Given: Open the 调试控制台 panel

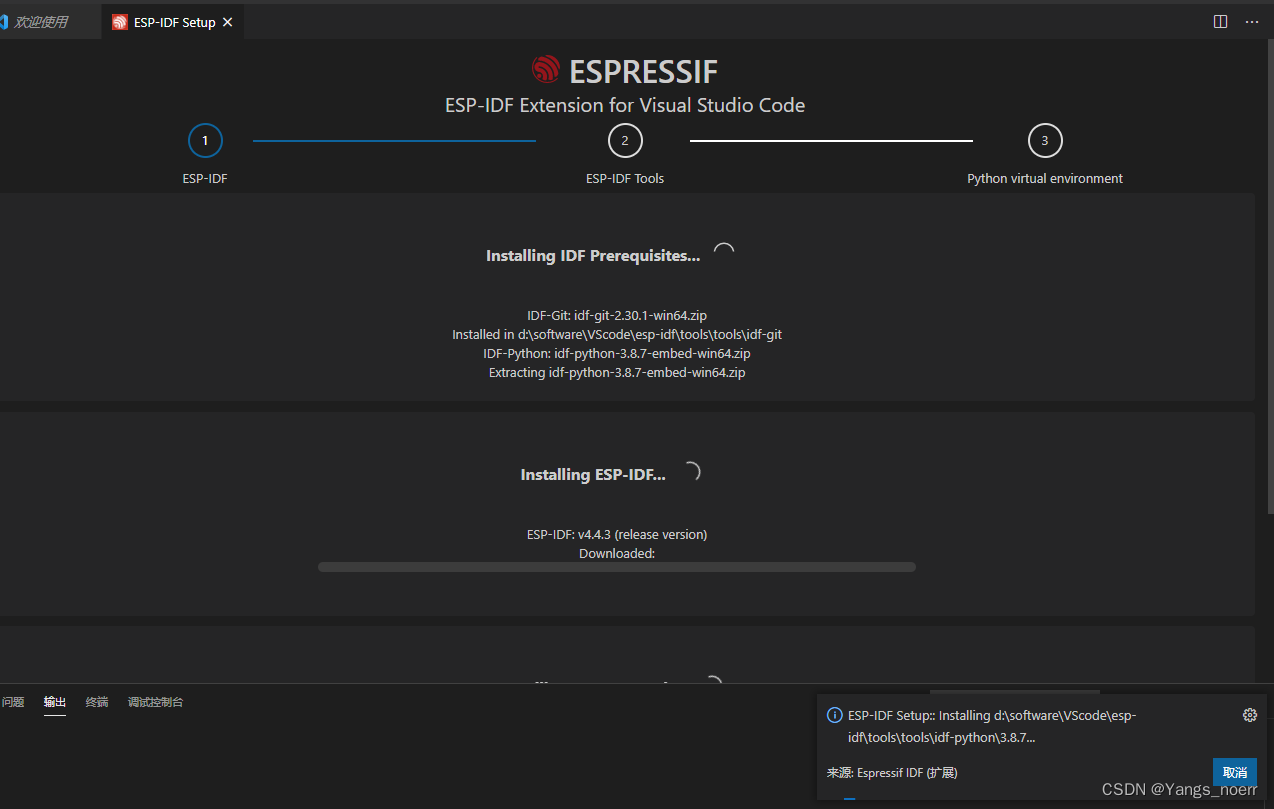Looking at the screenshot, I should 155,701.
